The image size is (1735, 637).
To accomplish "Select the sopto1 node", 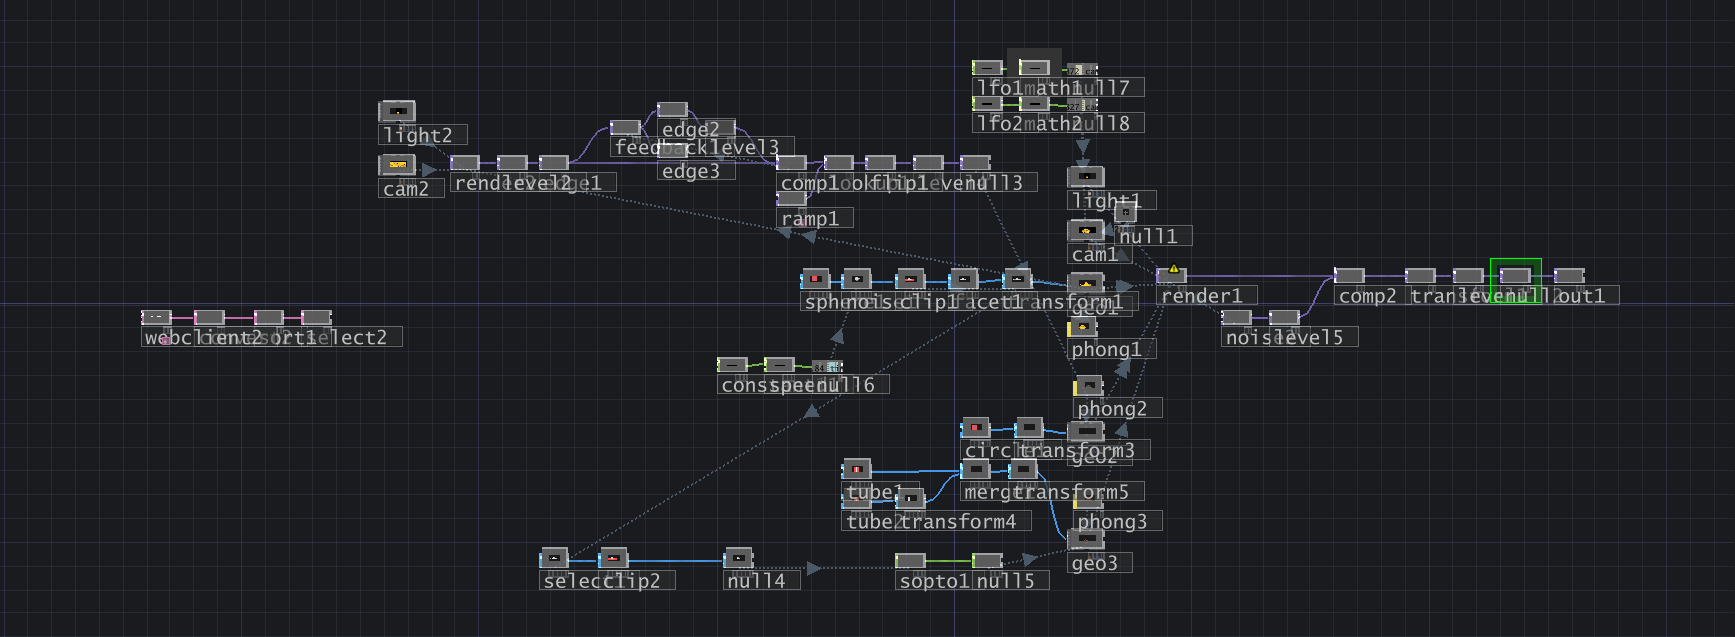I will [910, 561].
